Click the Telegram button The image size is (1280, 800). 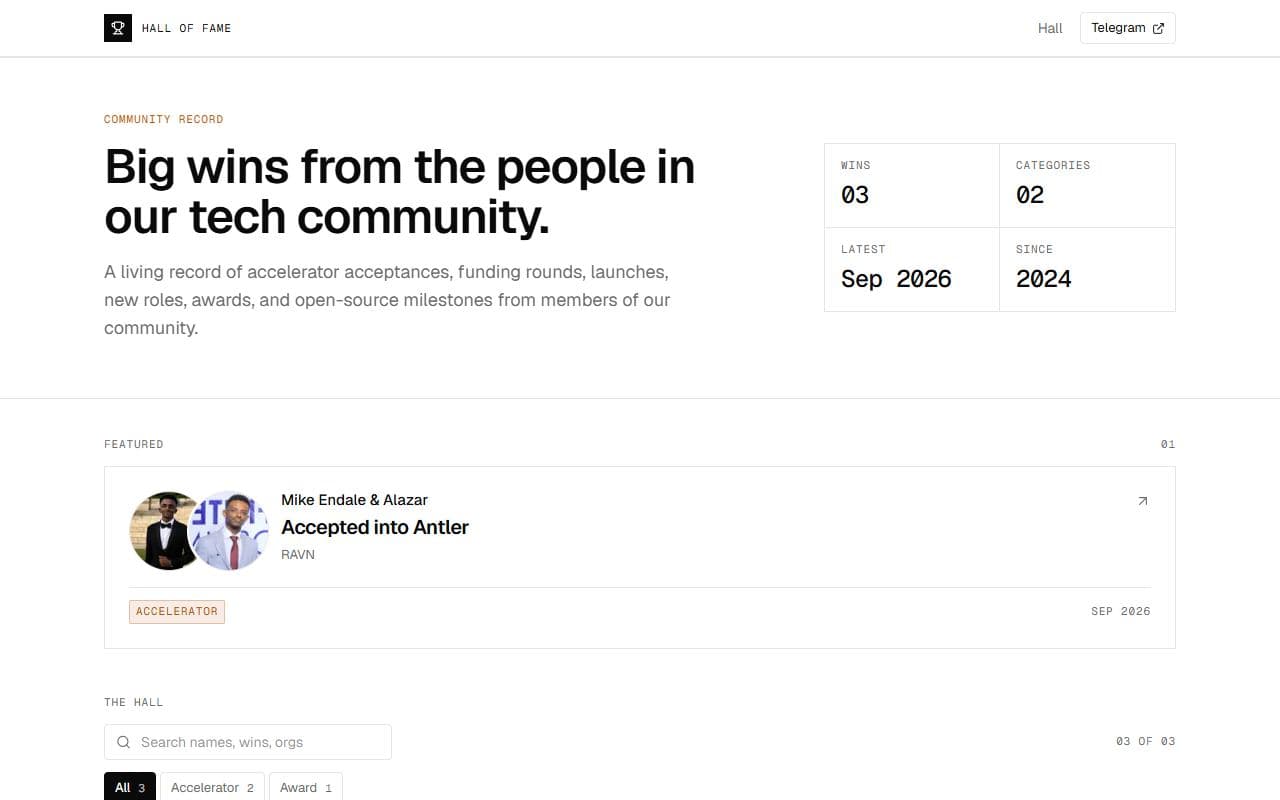(x=1128, y=28)
